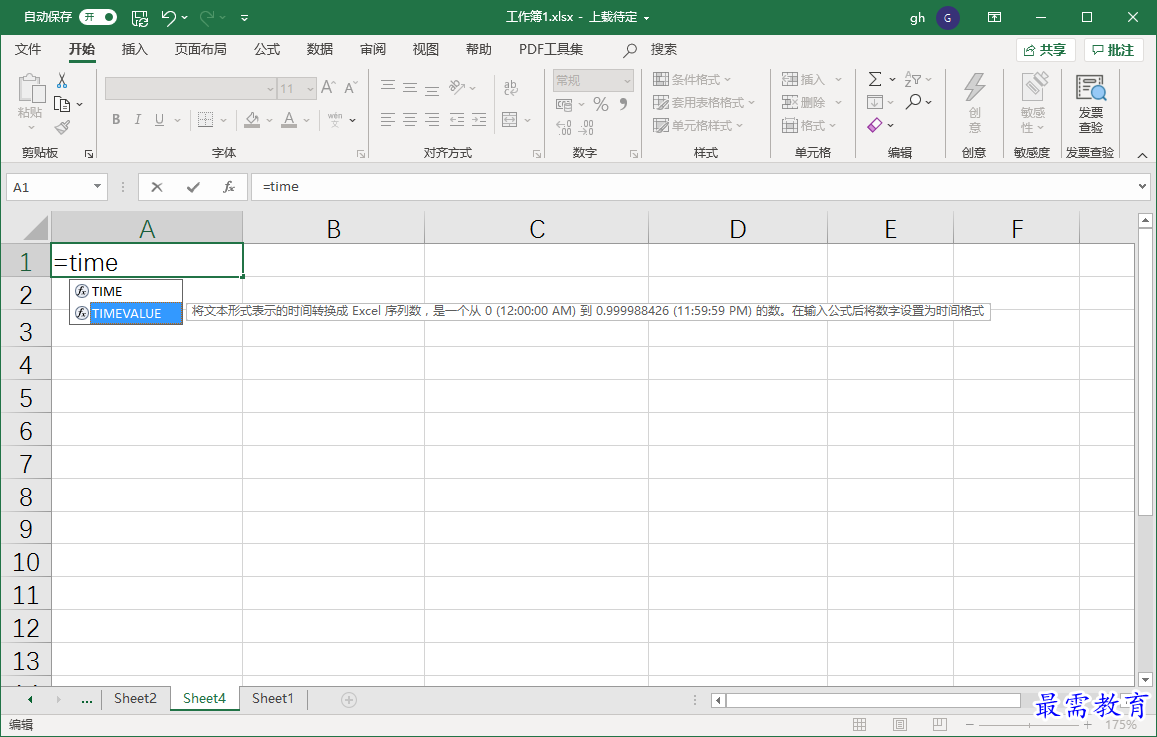Viewport: 1157px width, 737px height.
Task: Switch to the Sheet2 tab
Action: coord(135,699)
